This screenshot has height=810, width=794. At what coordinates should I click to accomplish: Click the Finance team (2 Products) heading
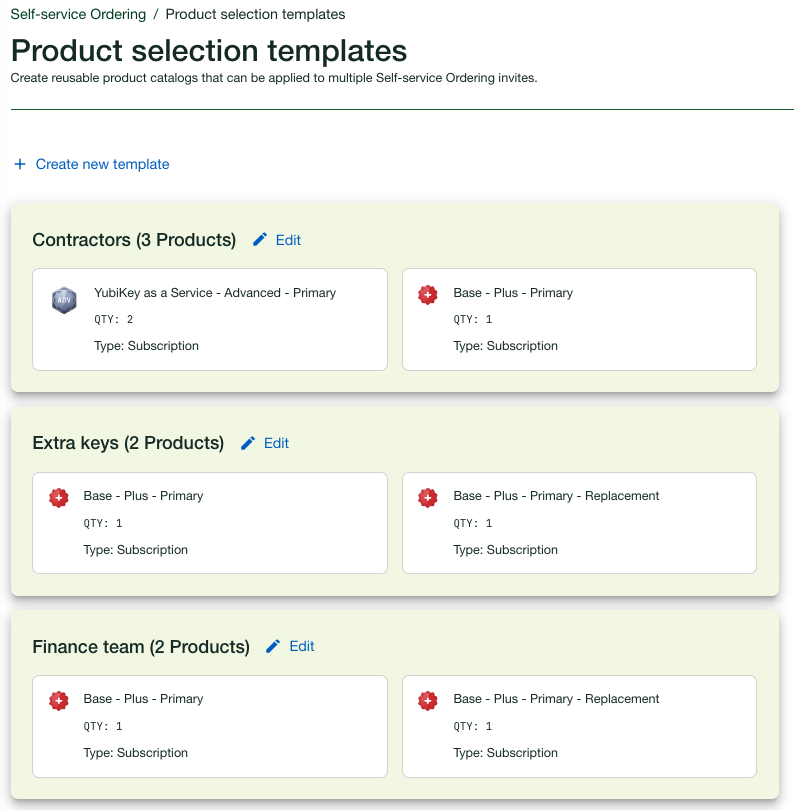coord(141,647)
